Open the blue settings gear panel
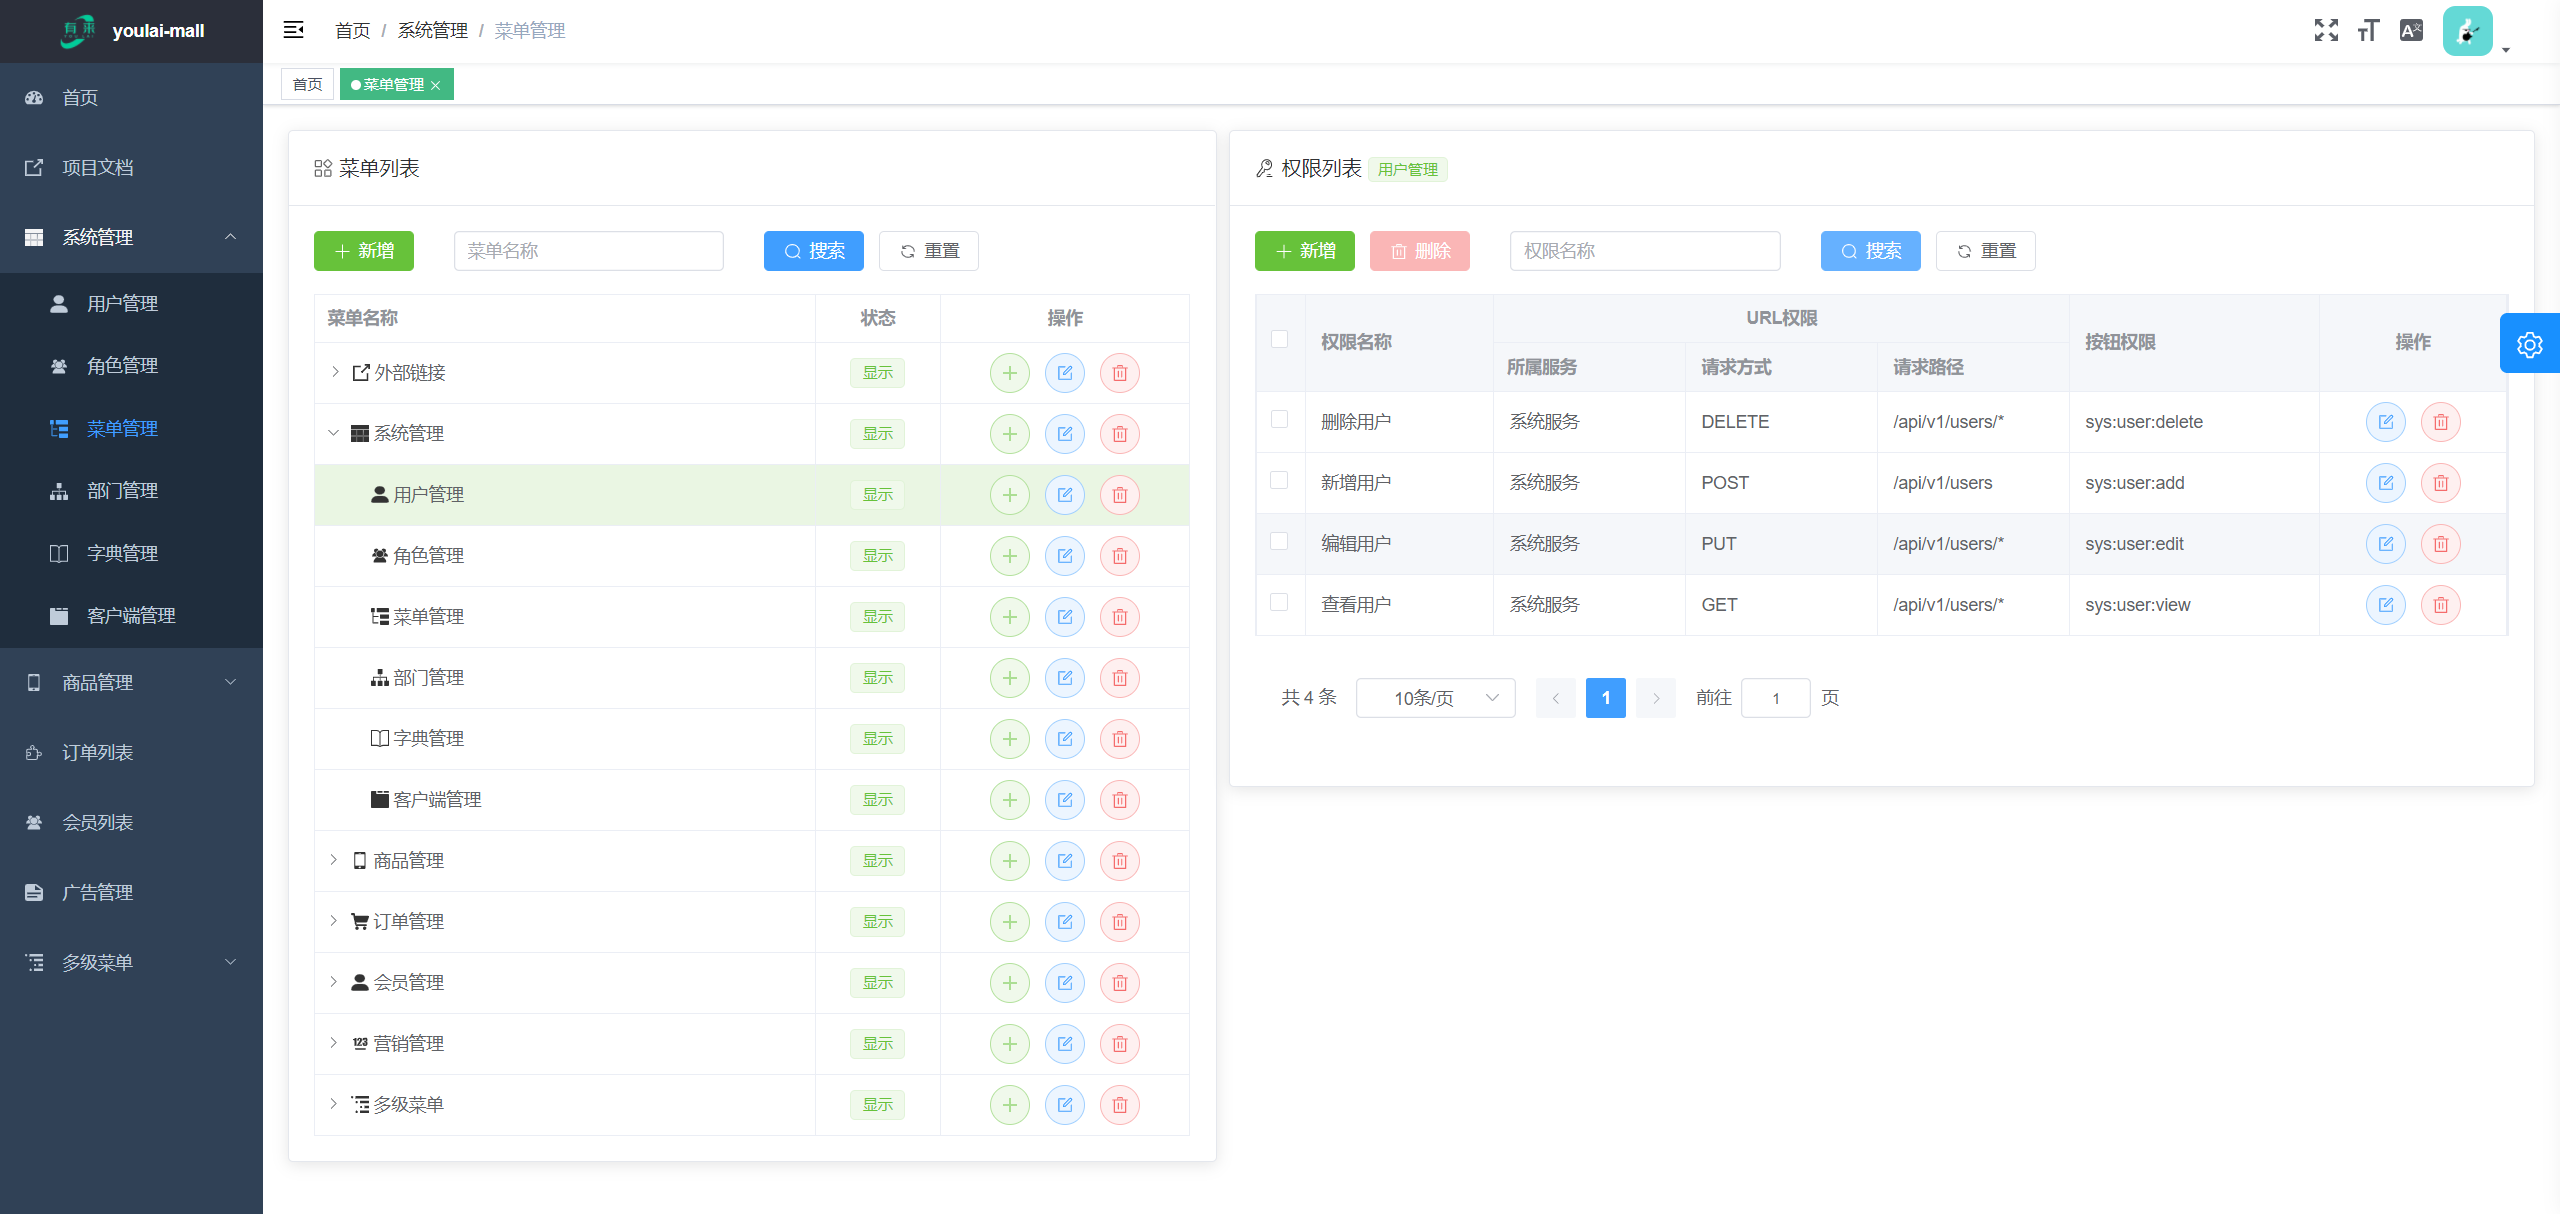Viewport: 2560px width, 1214px height. (2529, 344)
